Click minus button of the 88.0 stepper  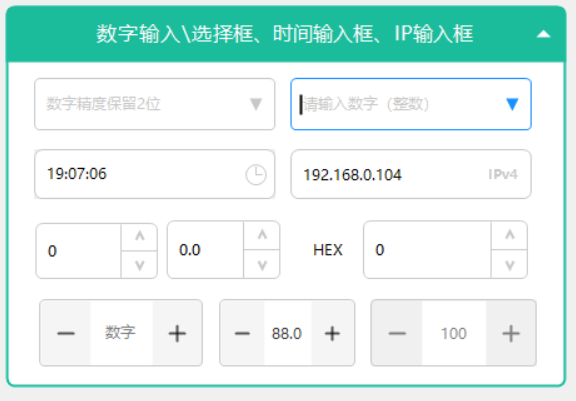point(242,333)
